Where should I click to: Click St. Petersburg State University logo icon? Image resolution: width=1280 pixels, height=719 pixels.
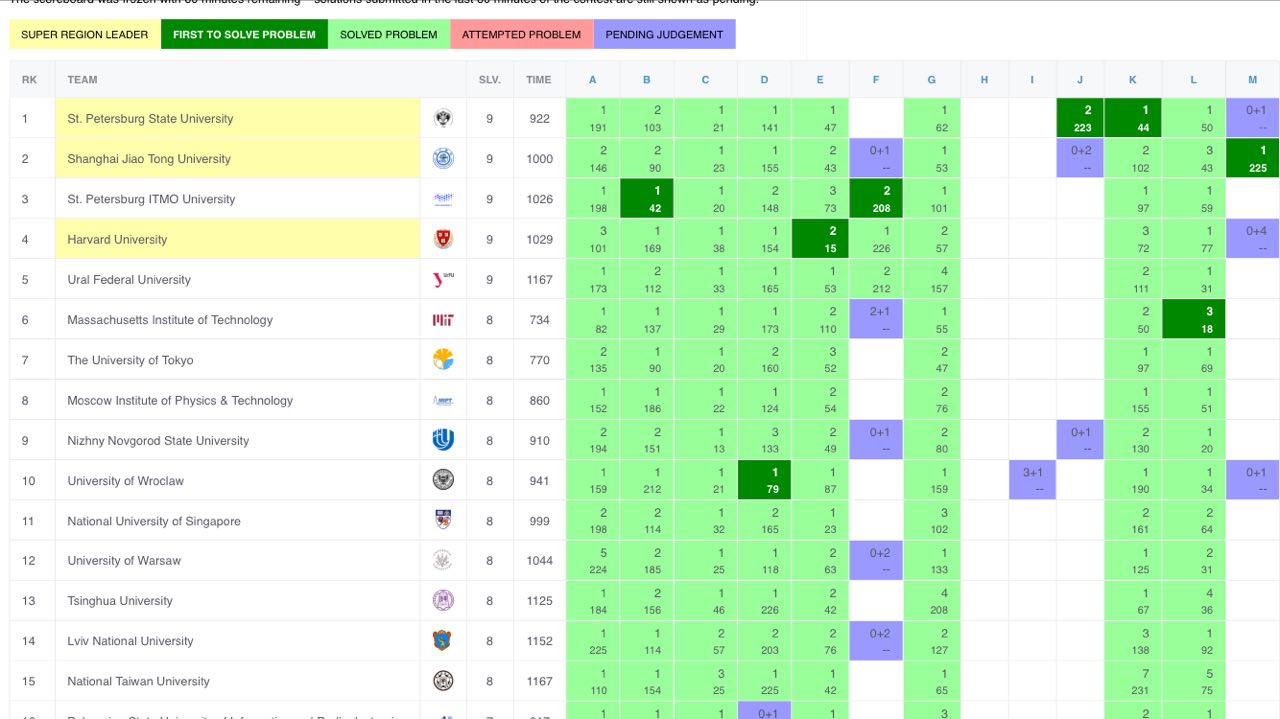443,119
